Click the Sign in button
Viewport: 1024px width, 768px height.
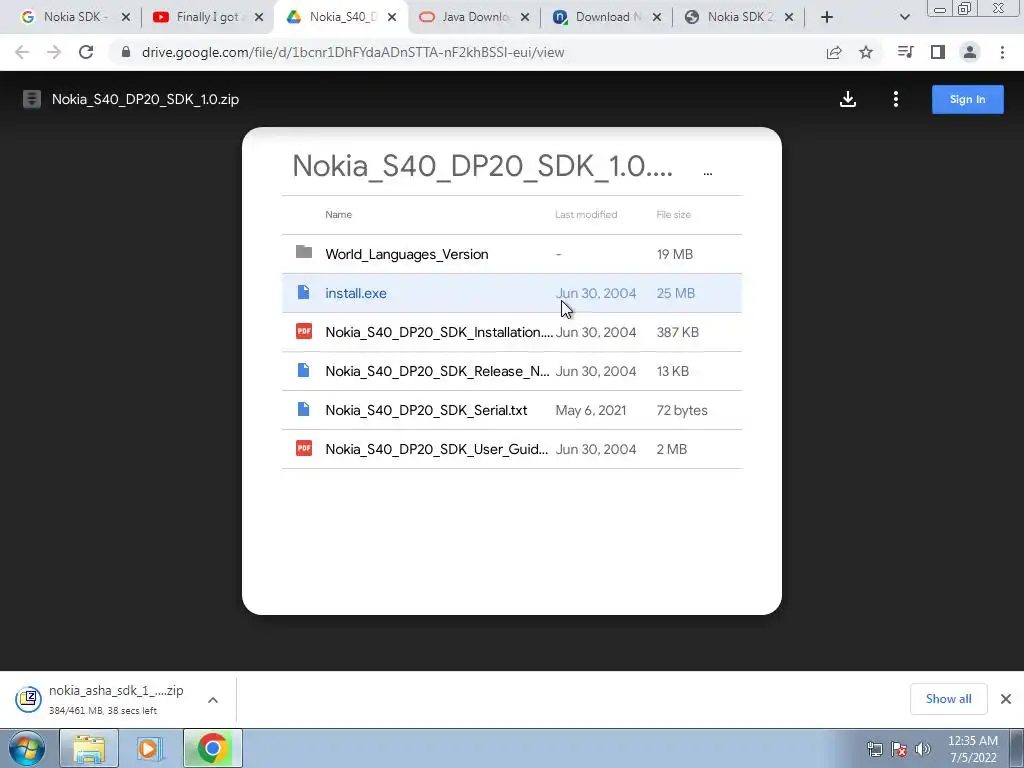pyautogui.click(x=967, y=99)
